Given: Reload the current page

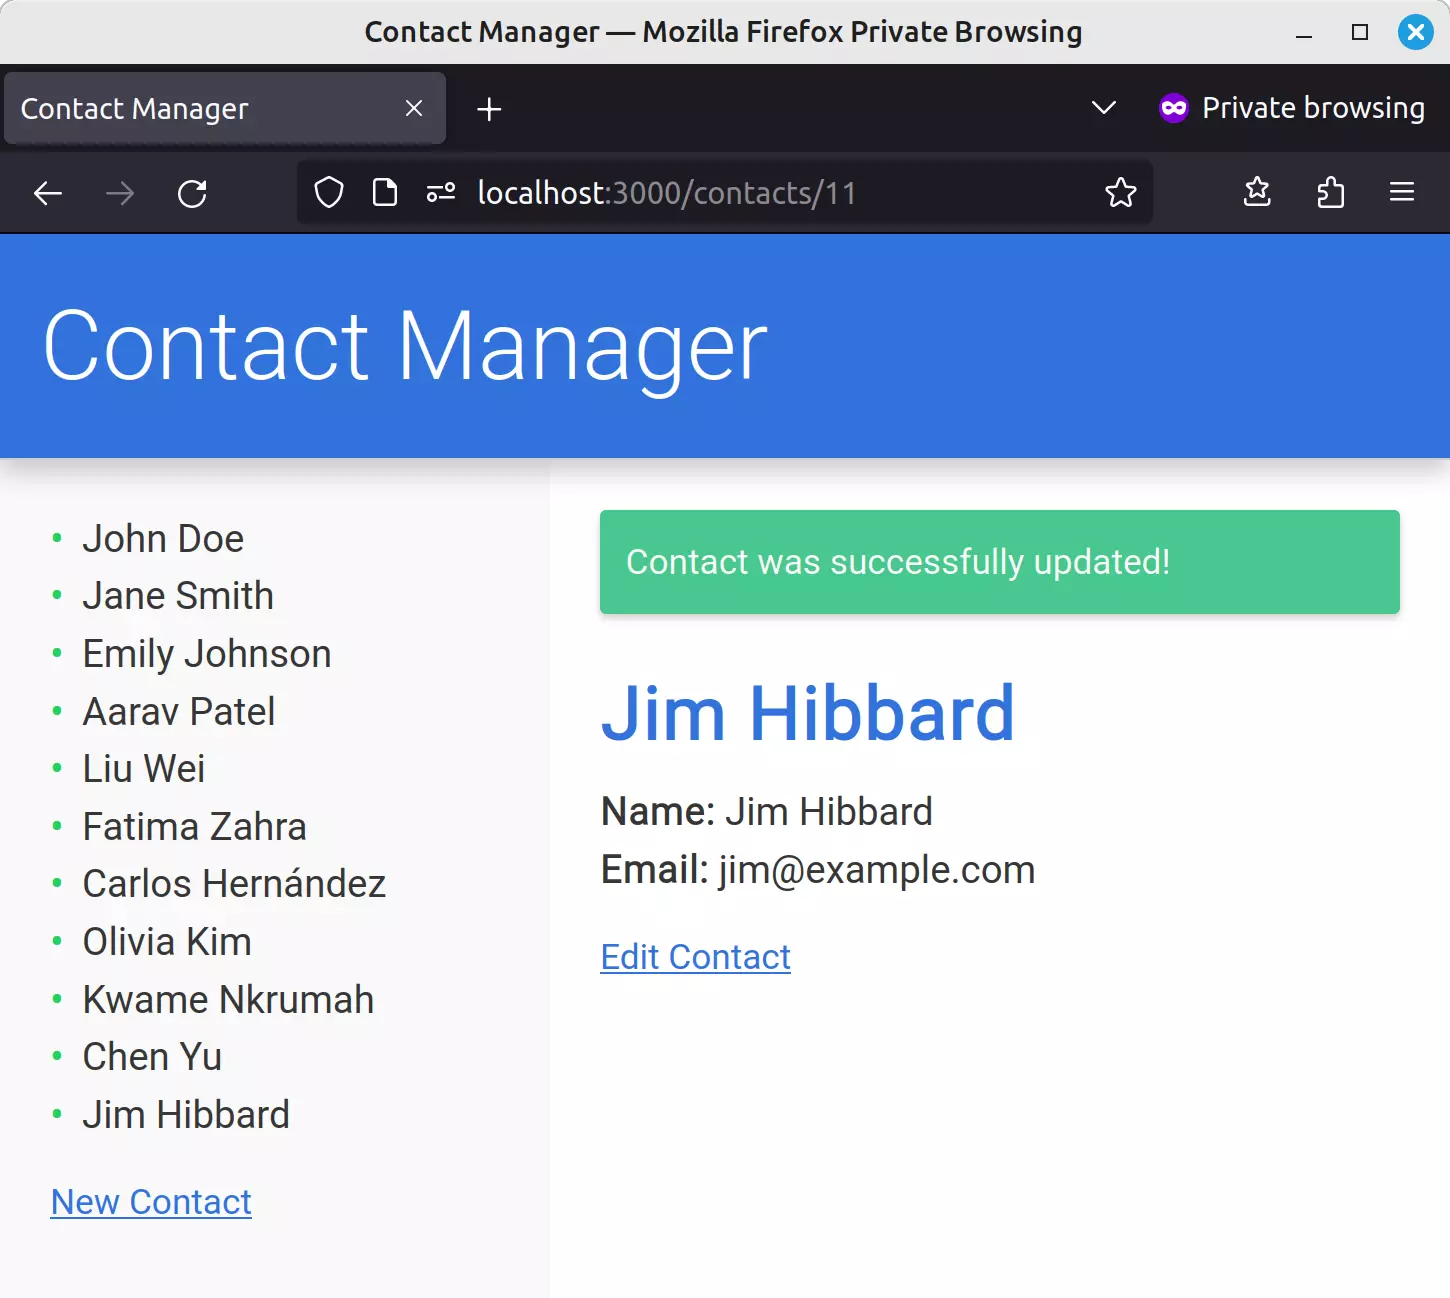Looking at the screenshot, I should click(x=192, y=193).
